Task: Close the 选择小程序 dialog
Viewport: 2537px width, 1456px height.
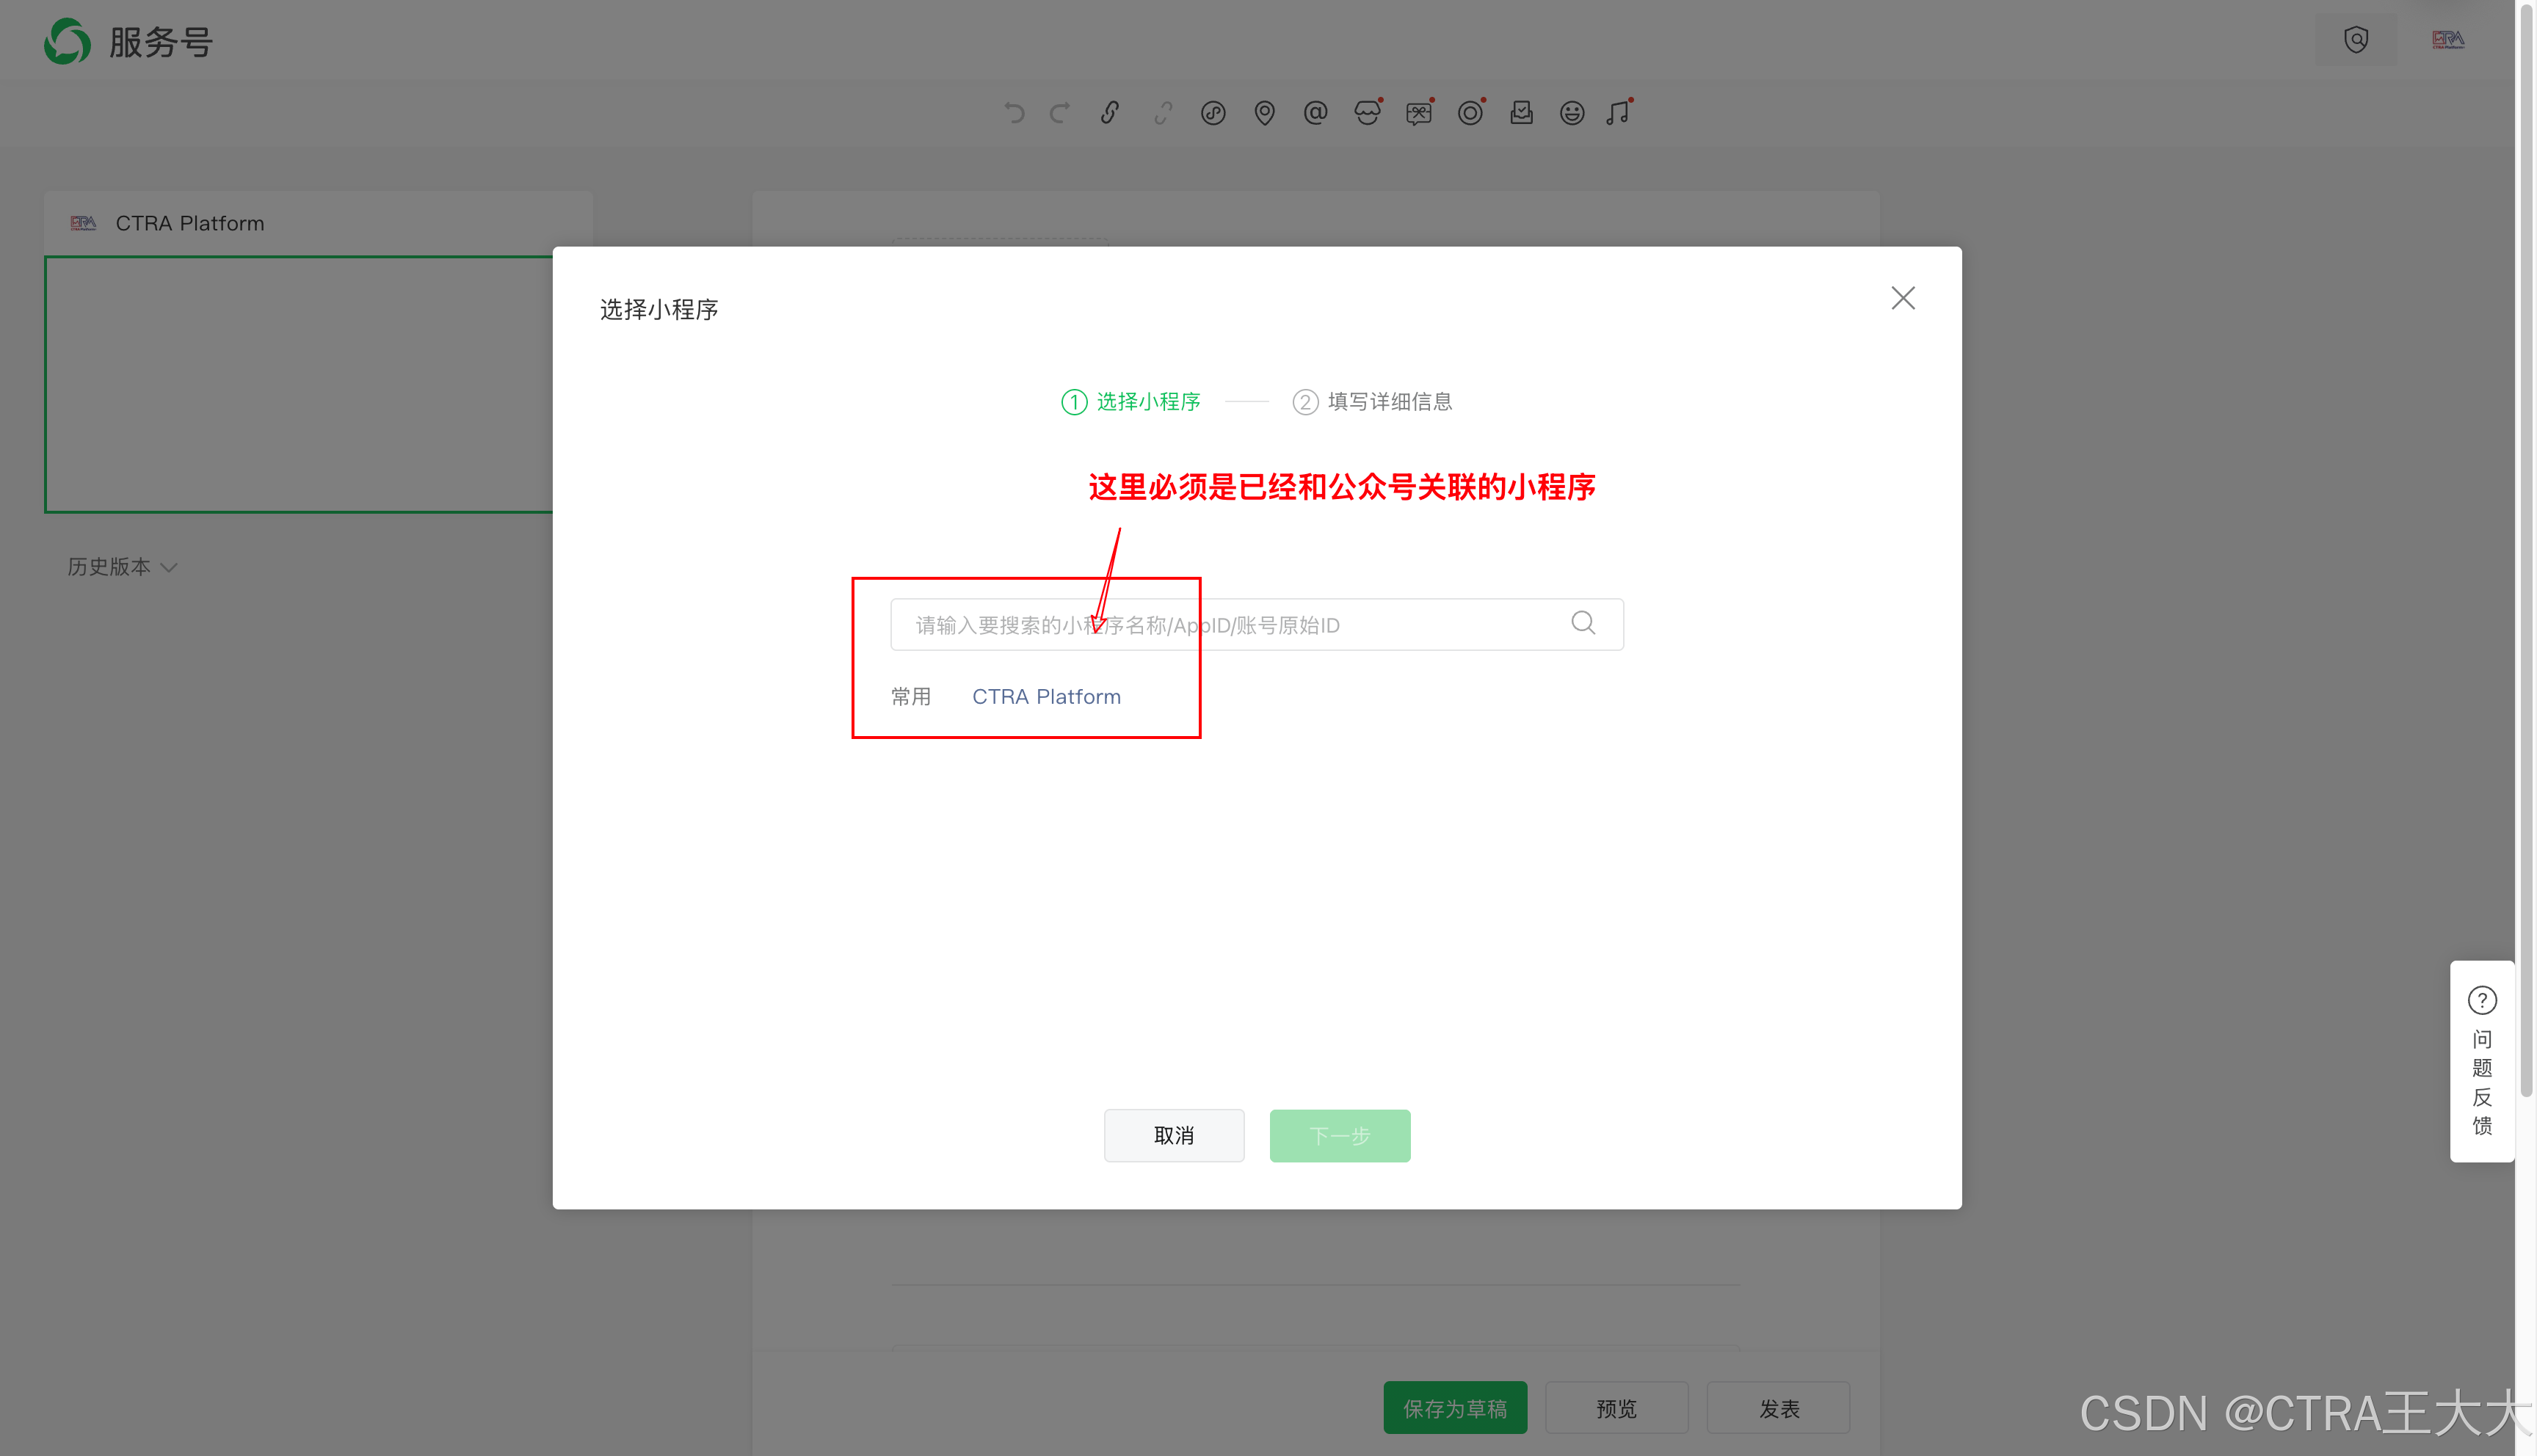Action: pos(1902,298)
